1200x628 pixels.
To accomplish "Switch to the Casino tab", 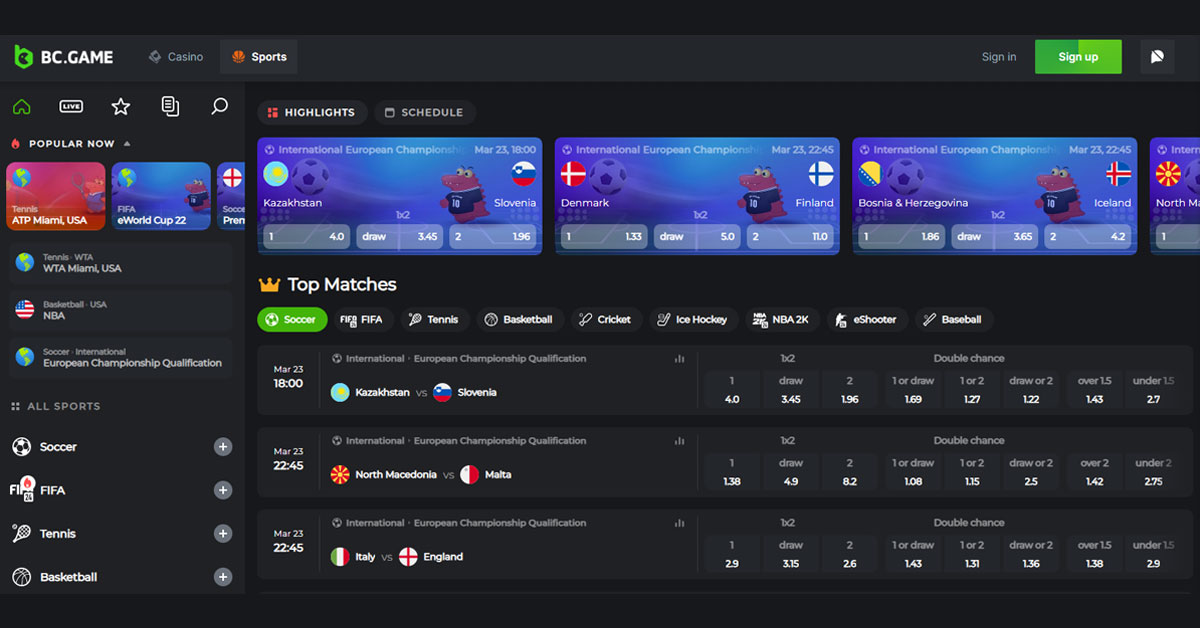I will pos(176,57).
